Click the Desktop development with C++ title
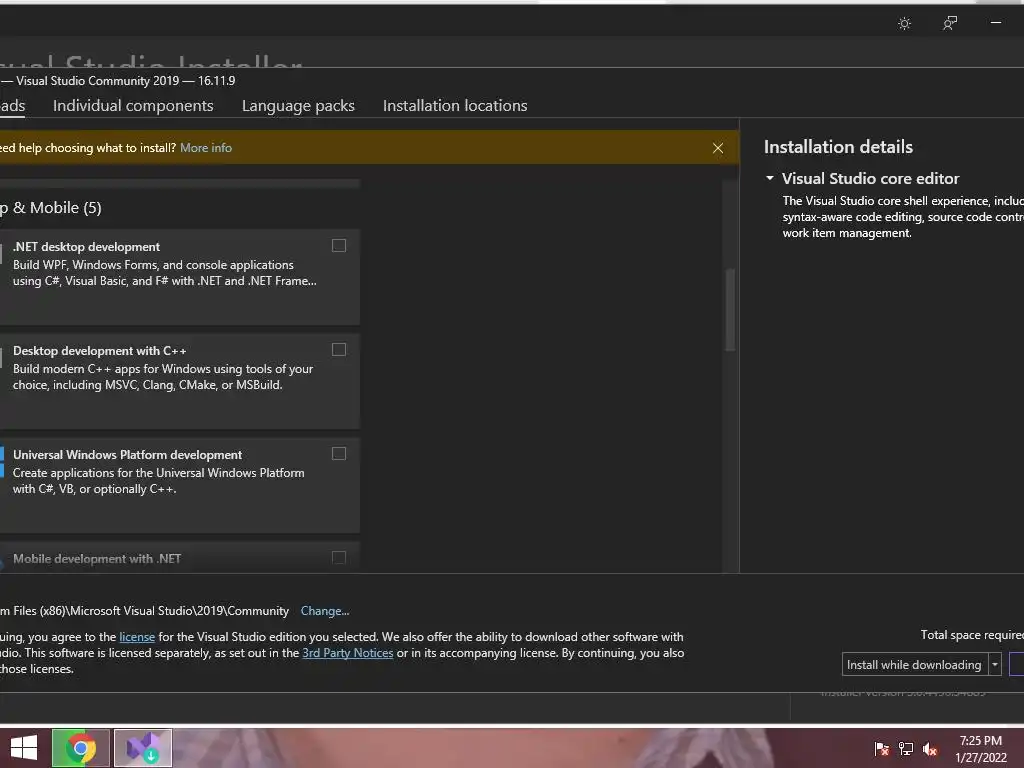This screenshot has width=1024, height=768. pyautogui.click(x=99, y=351)
